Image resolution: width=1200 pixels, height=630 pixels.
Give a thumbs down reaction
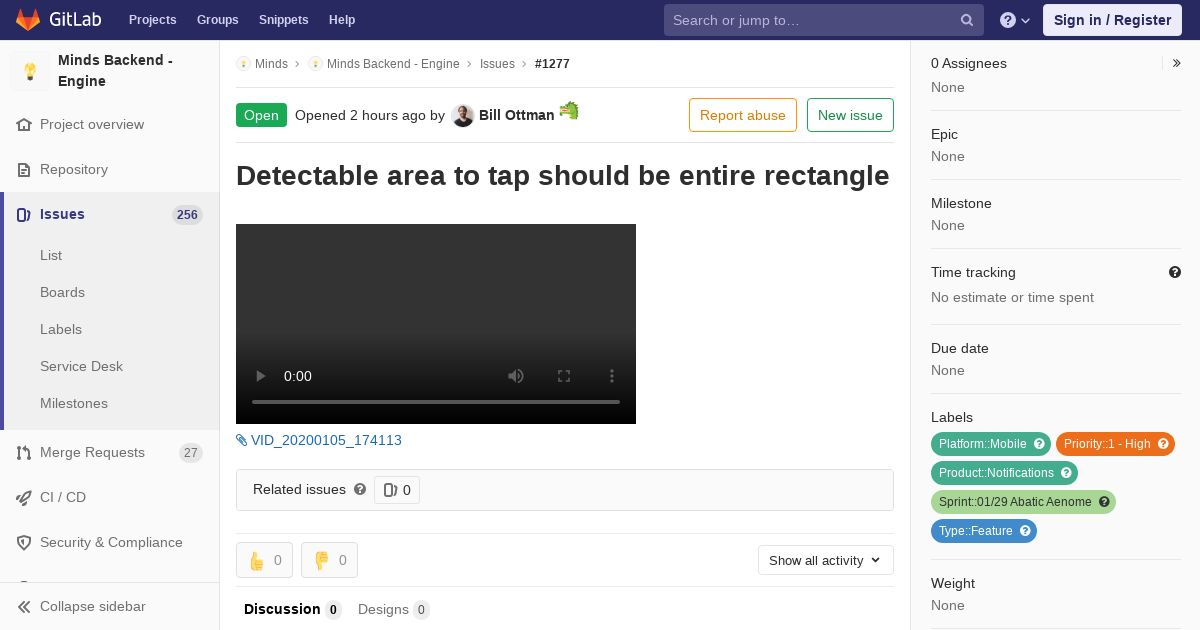point(329,560)
